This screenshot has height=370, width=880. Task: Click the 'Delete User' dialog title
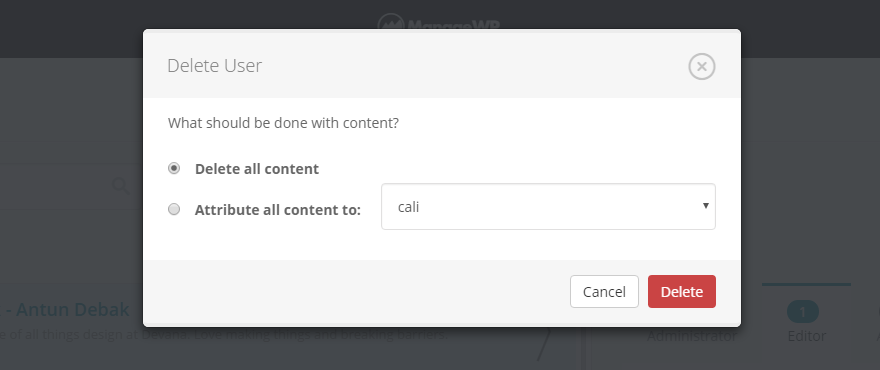pos(214,66)
